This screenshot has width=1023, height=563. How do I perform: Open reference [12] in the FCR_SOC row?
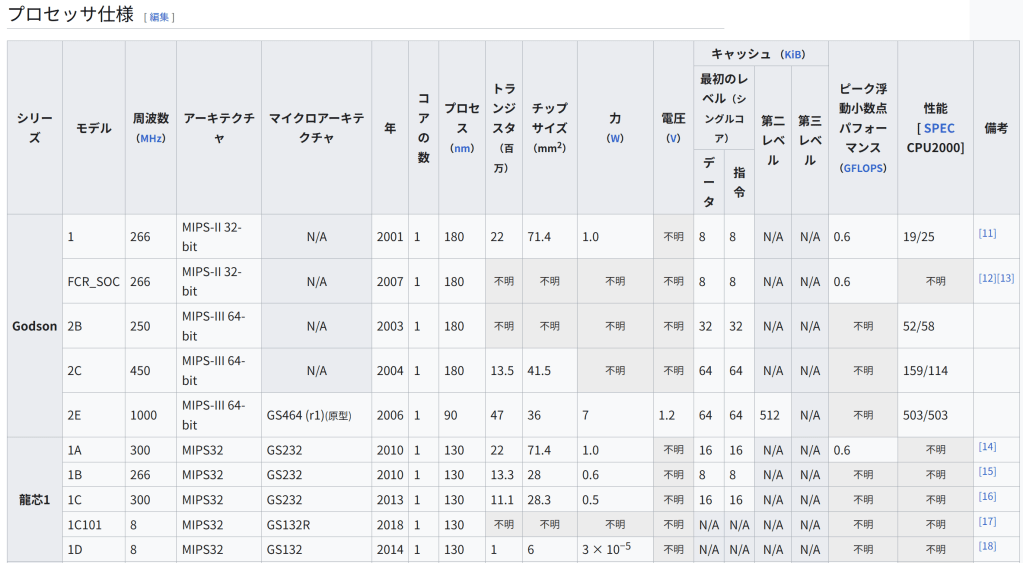pyautogui.click(x=987, y=278)
